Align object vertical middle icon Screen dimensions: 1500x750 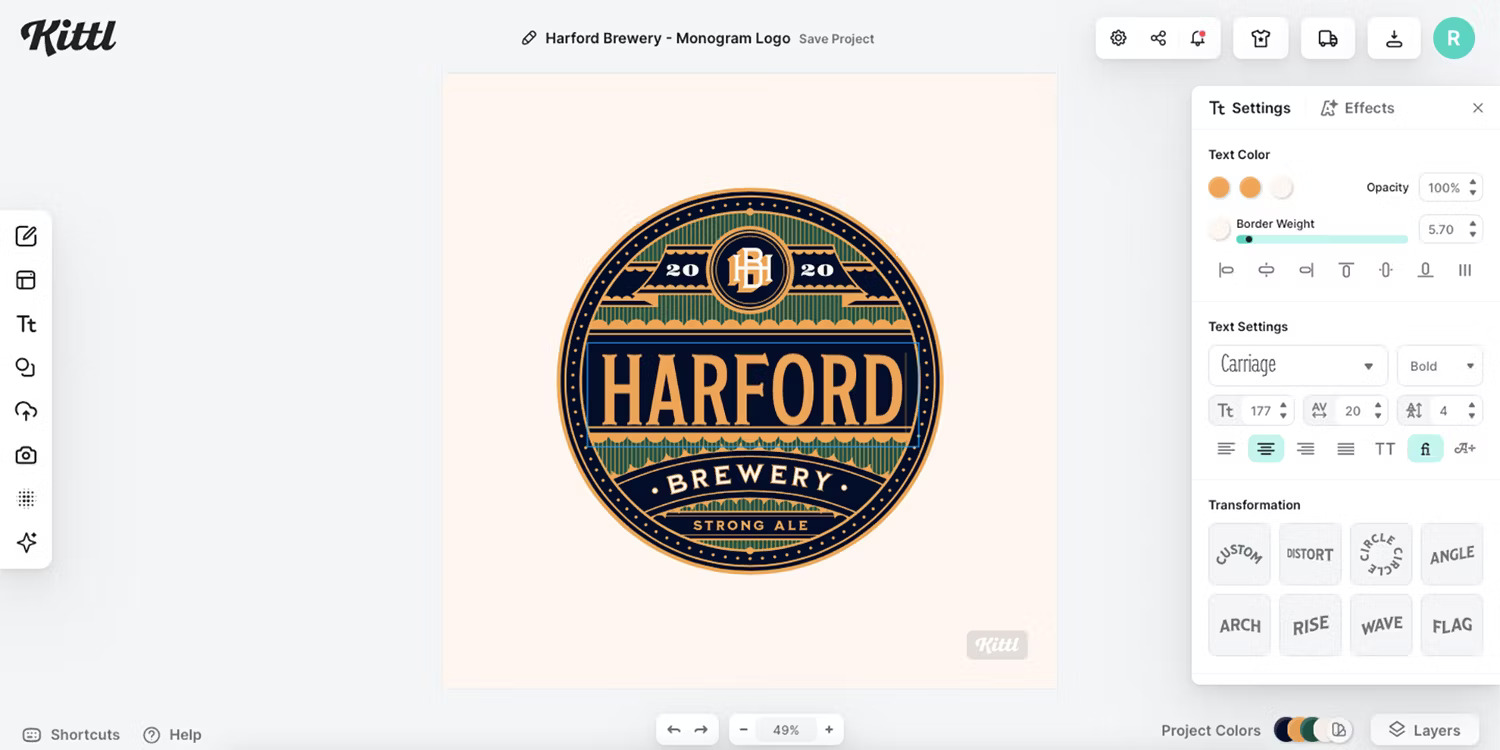tap(1385, 270)
